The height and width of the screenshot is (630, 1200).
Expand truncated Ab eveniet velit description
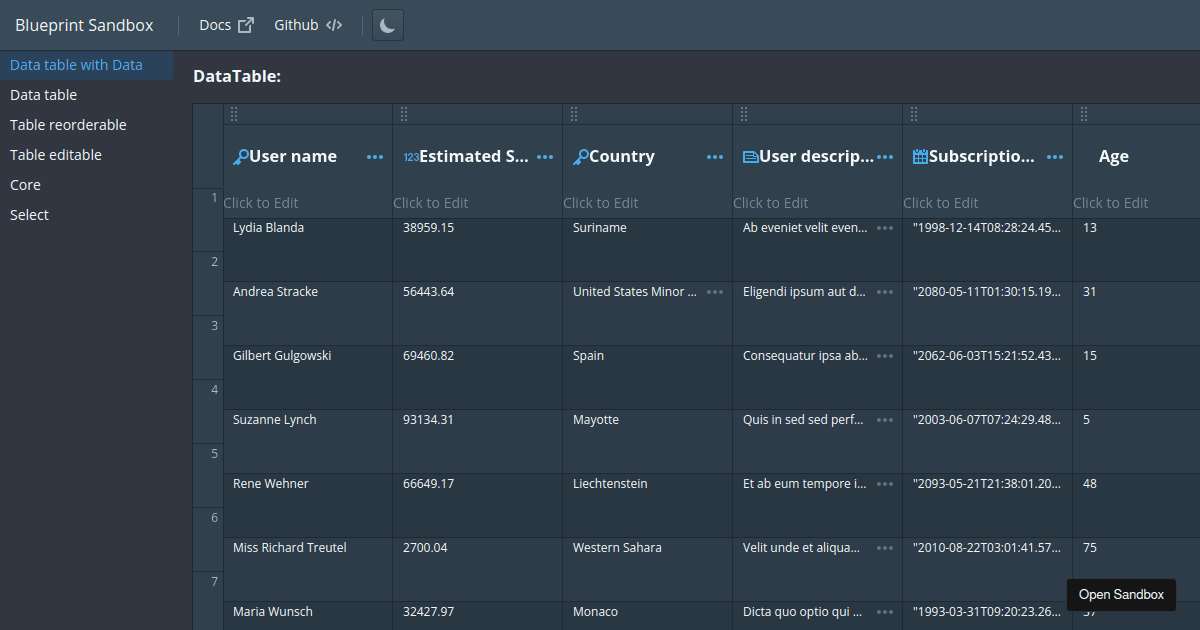(885, 228)
